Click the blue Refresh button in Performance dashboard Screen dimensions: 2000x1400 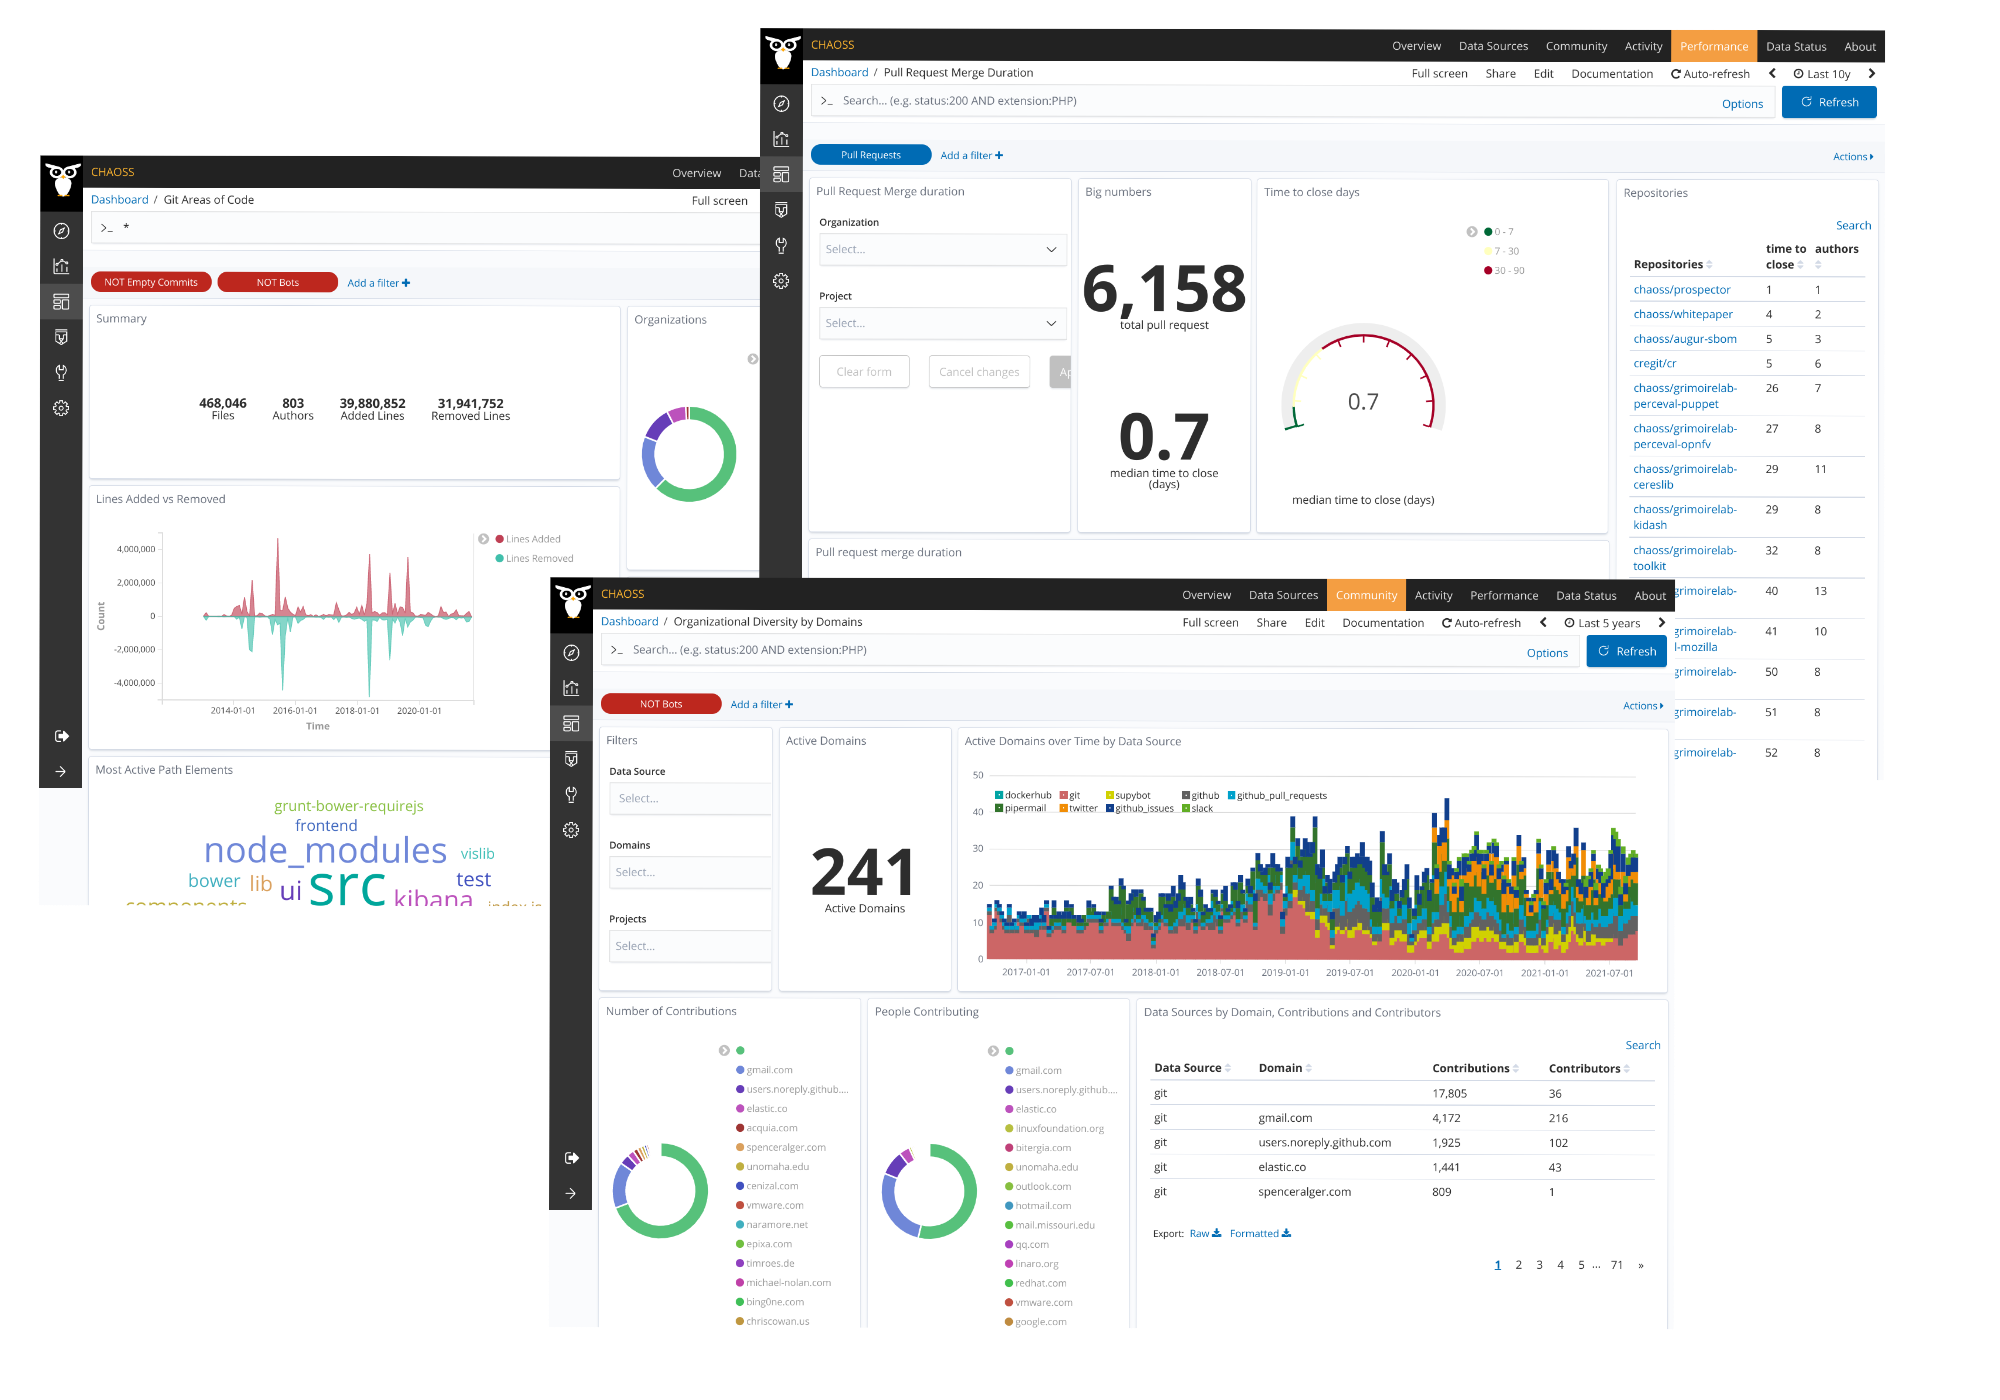click(1828, 102)
